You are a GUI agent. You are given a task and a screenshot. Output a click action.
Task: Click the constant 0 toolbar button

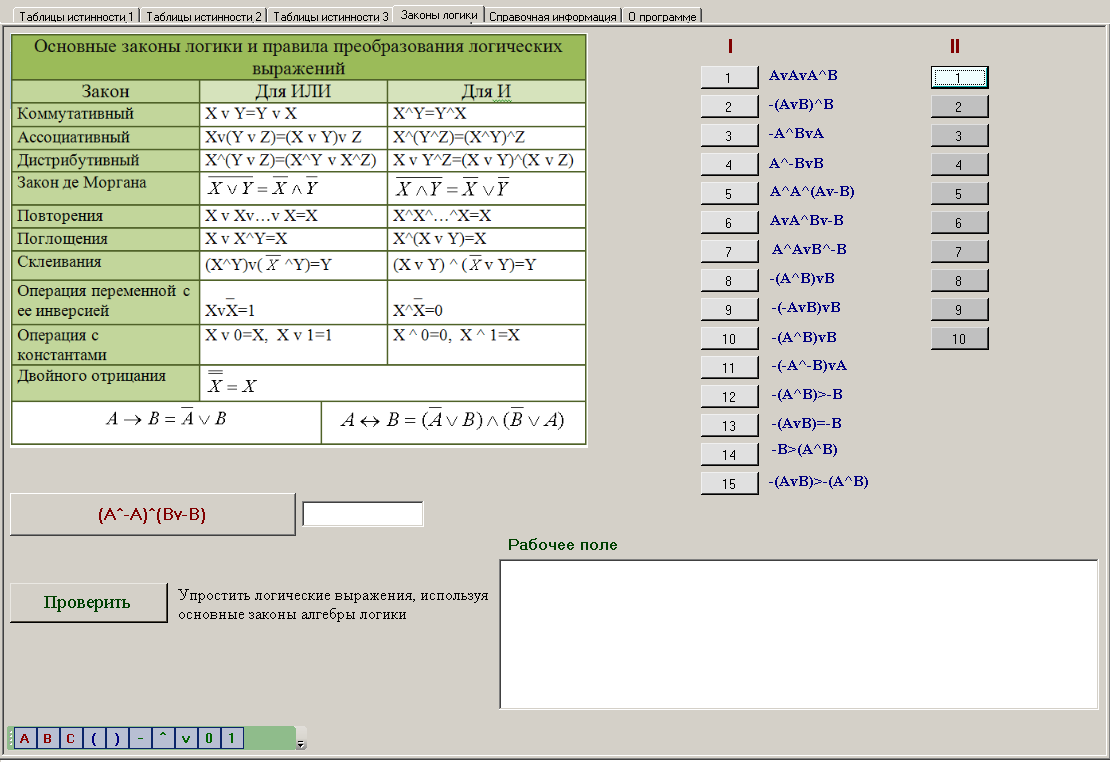point(208,739)
